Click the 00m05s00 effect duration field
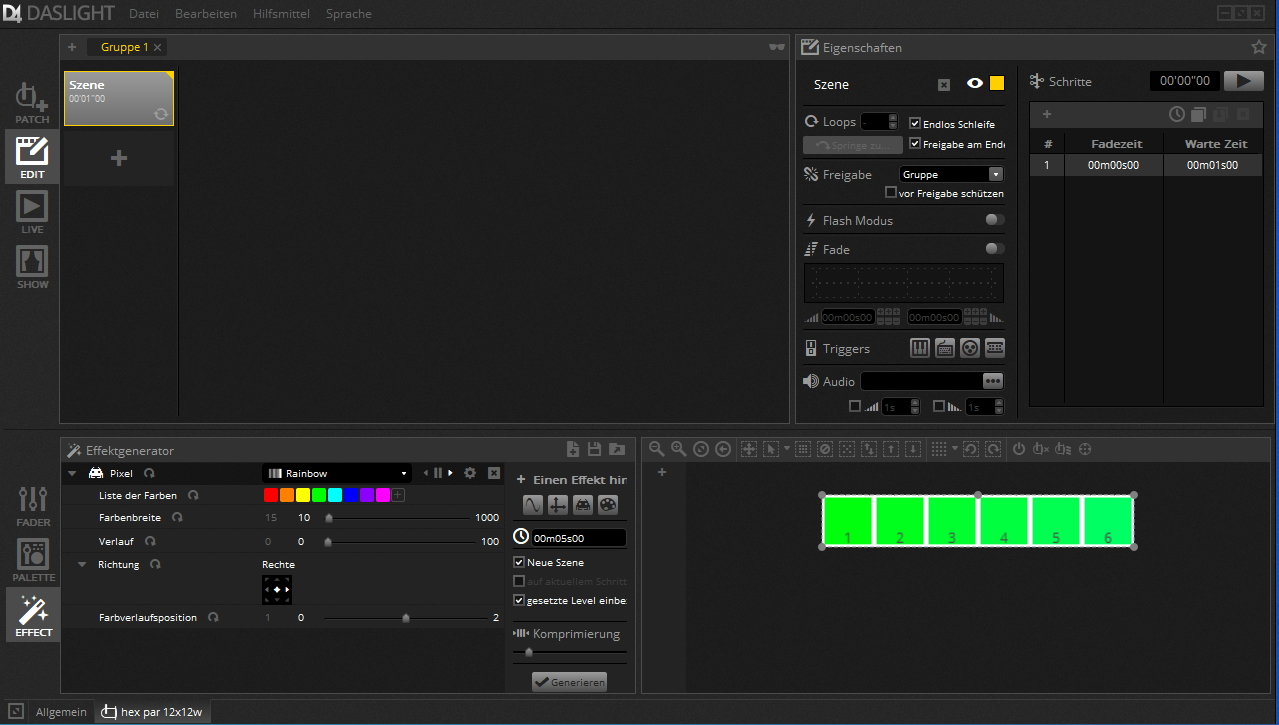The image size is (1279, 725). click(572, 537)
